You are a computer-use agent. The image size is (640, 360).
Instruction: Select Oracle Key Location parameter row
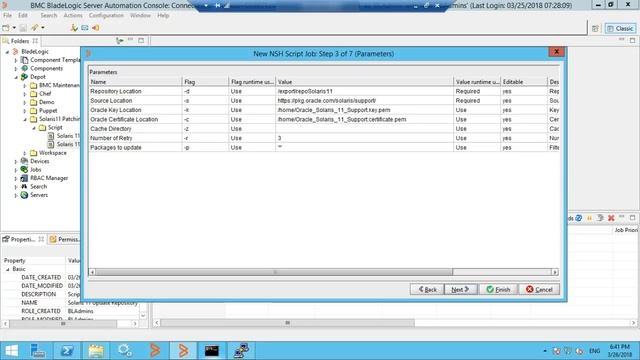pyautogui.click(x=324, y=110)
